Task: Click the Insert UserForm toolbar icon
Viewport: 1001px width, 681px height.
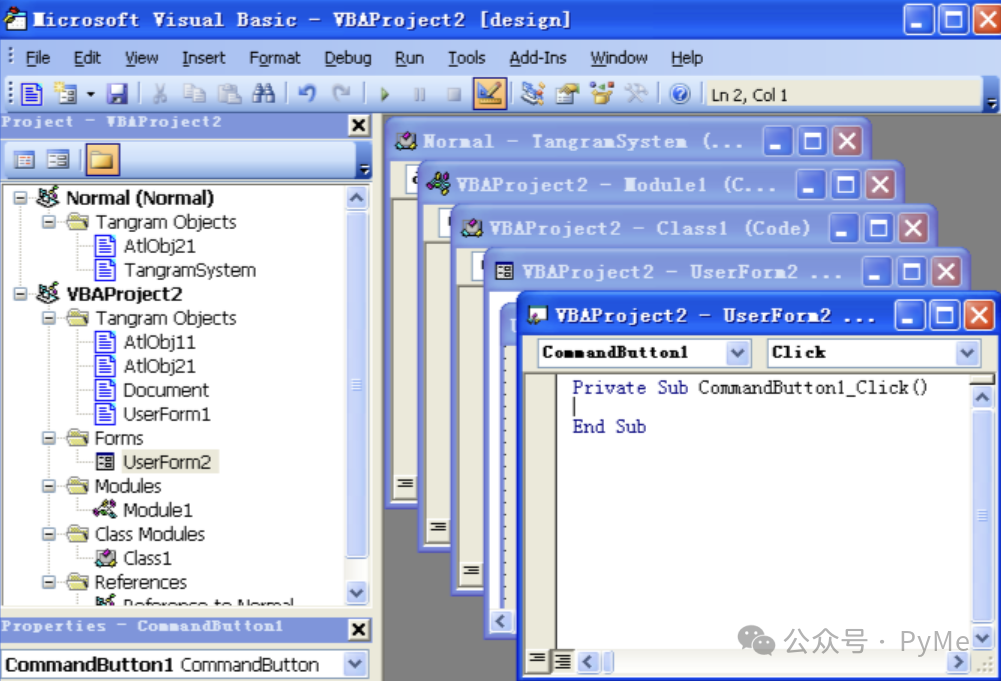Action: (65, 94)
